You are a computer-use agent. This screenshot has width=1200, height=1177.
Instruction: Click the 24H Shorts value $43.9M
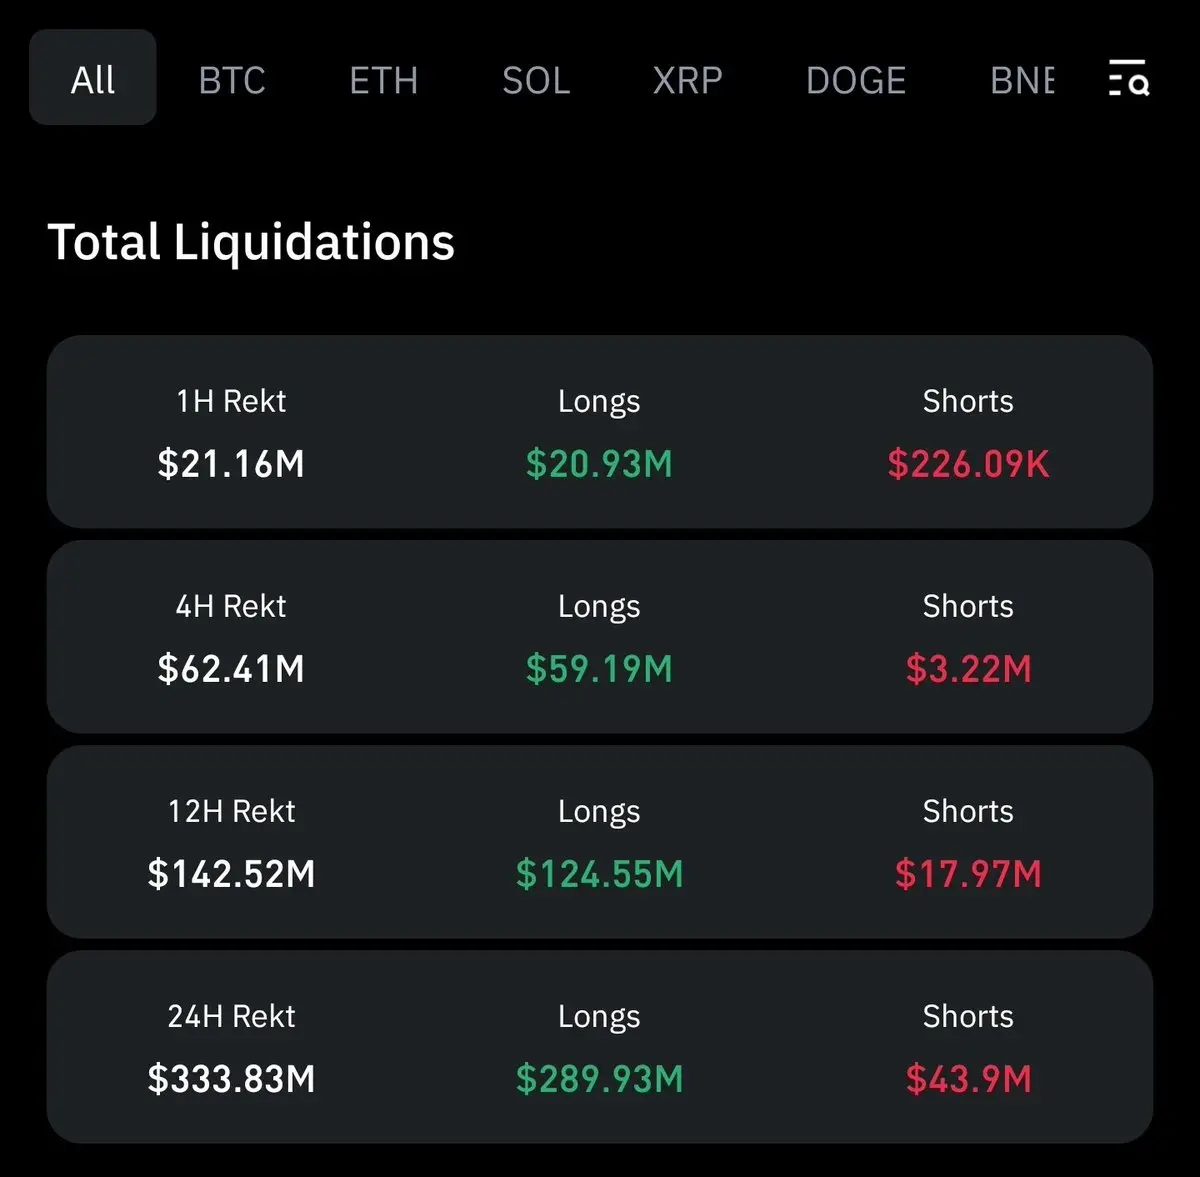pyautogui.click(x=968, y=1079)
